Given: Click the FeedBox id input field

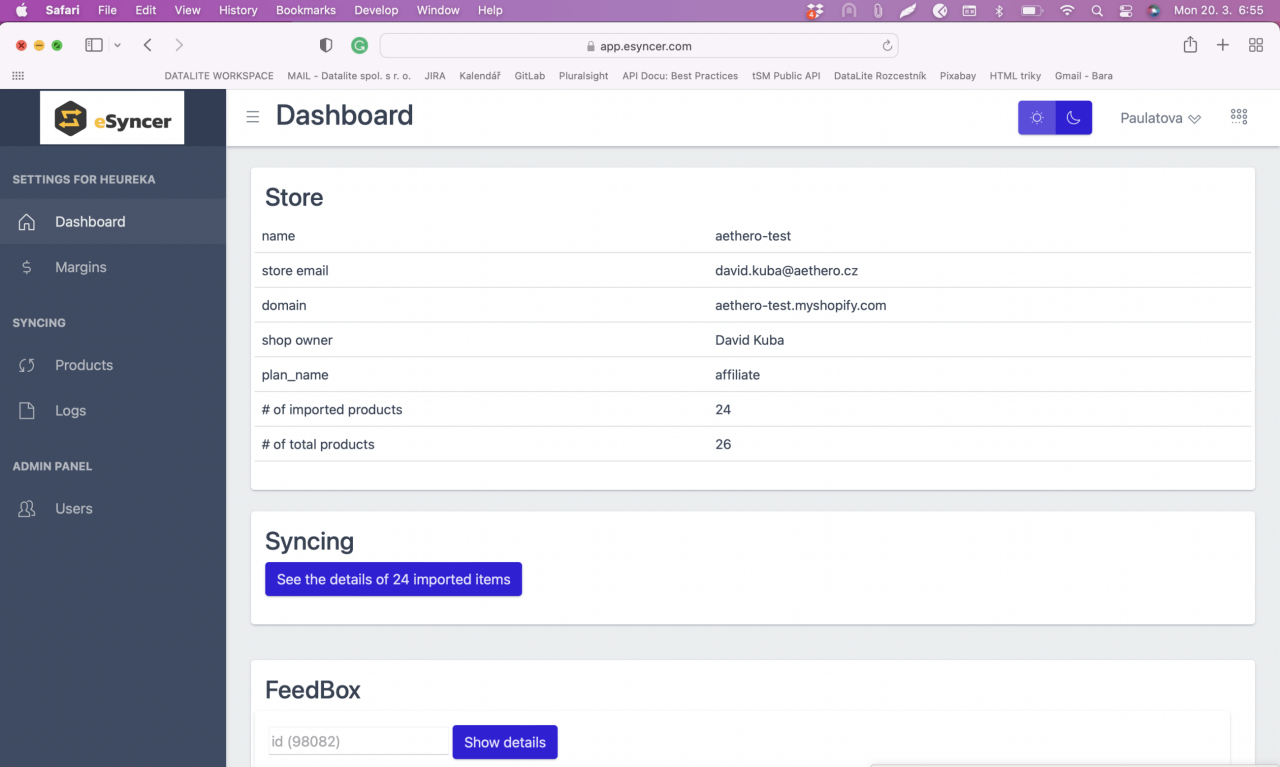Looking at the screenshot, I should pos(359,741).
